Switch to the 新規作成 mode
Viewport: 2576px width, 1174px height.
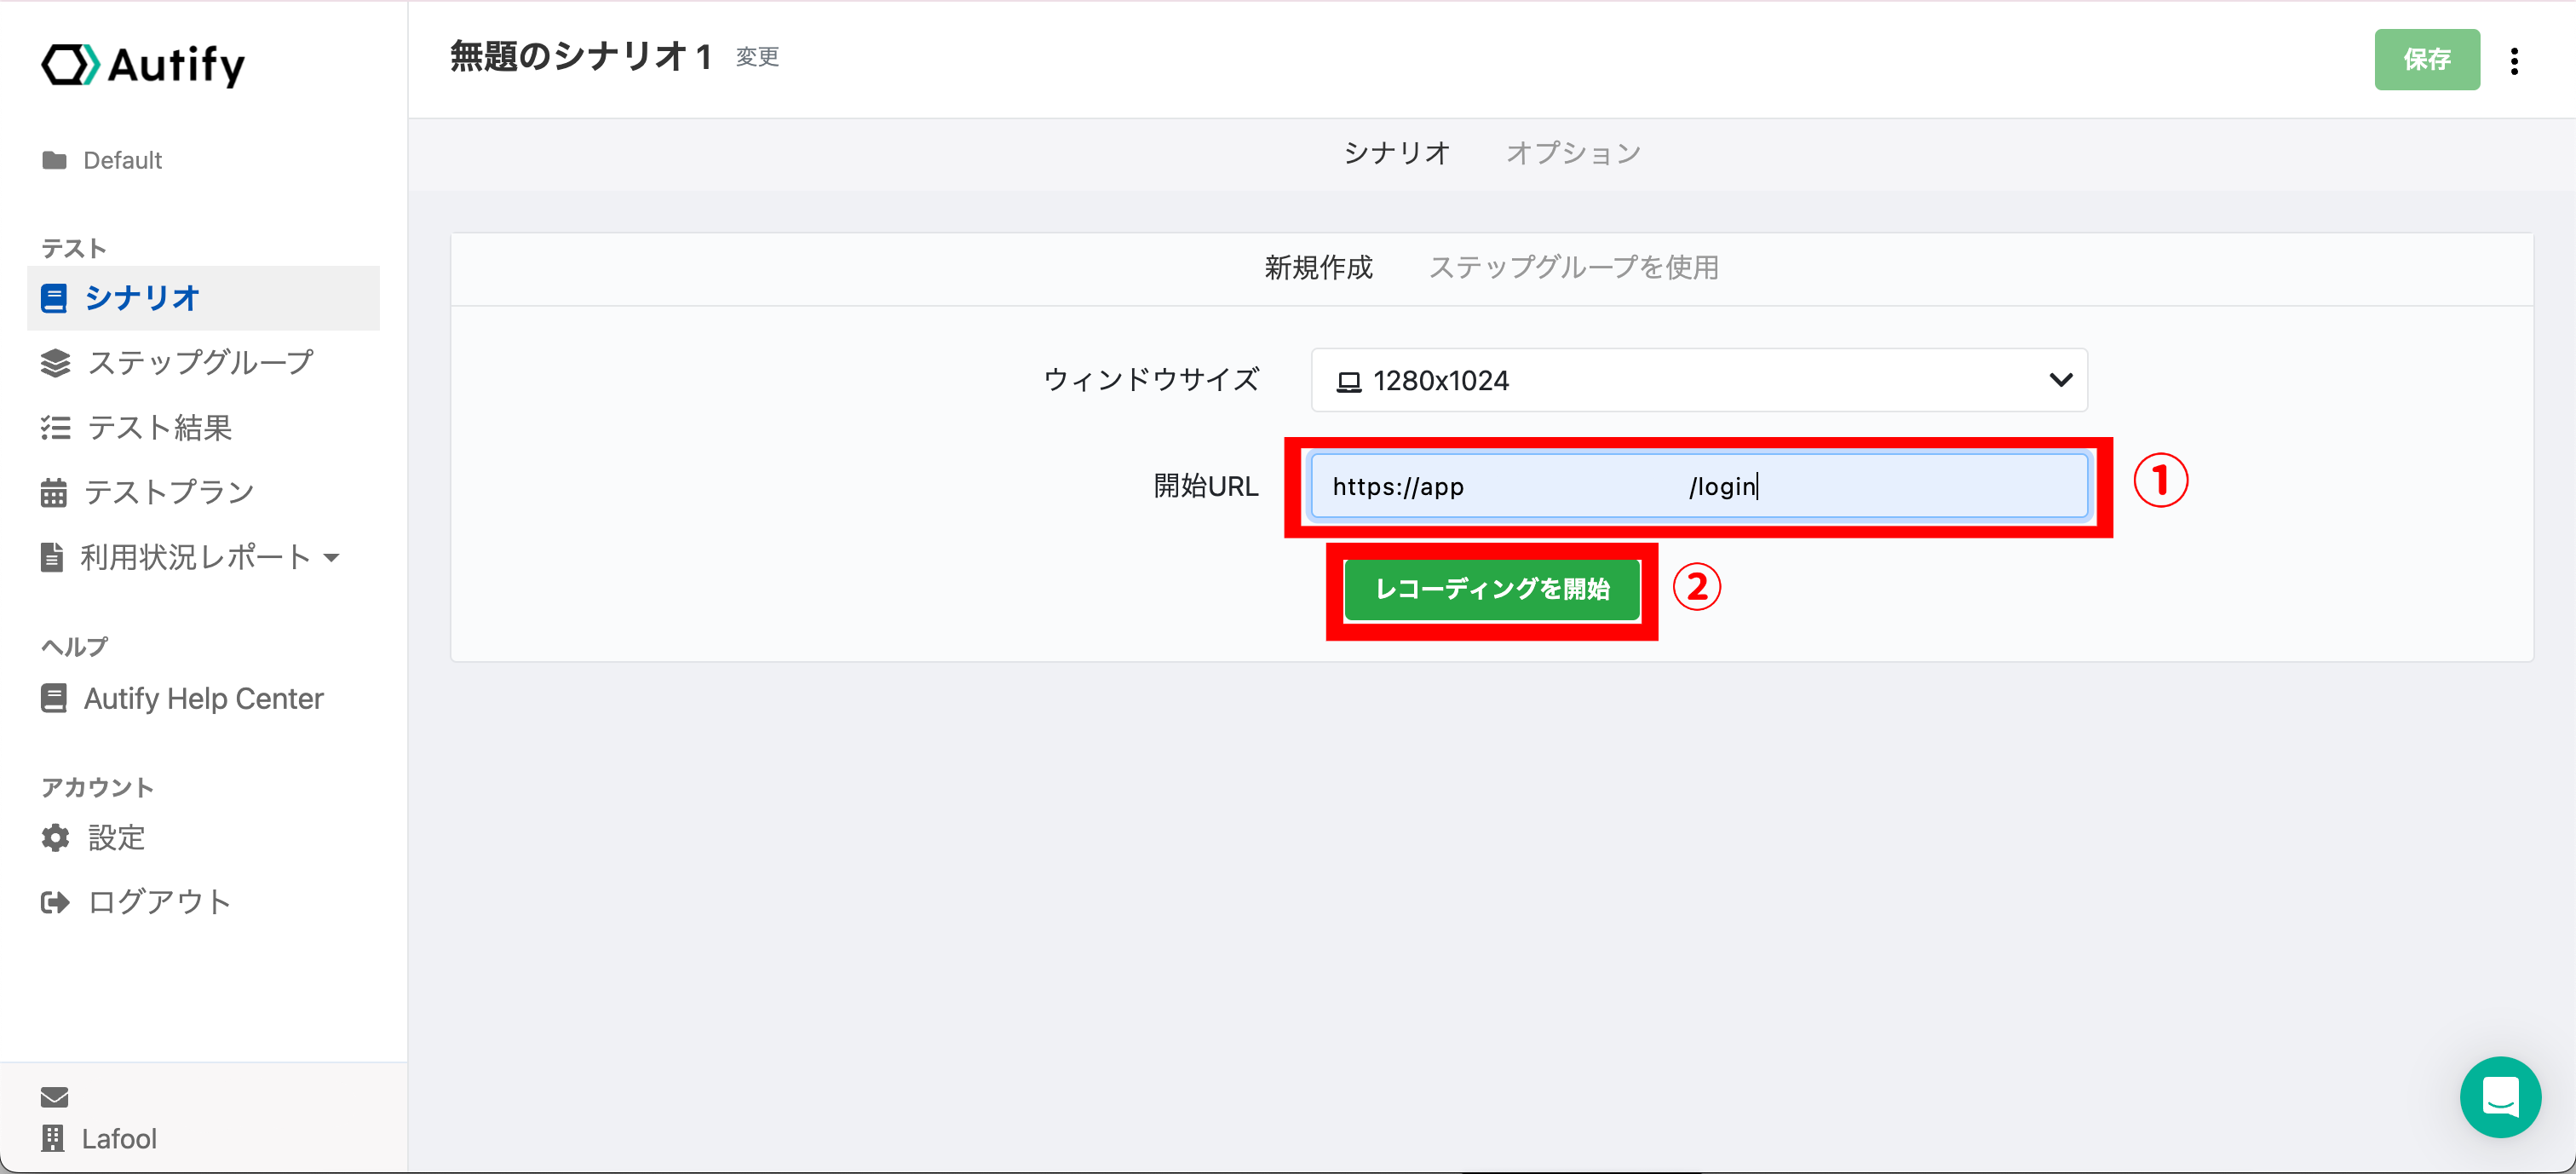tap(1317, 267)
